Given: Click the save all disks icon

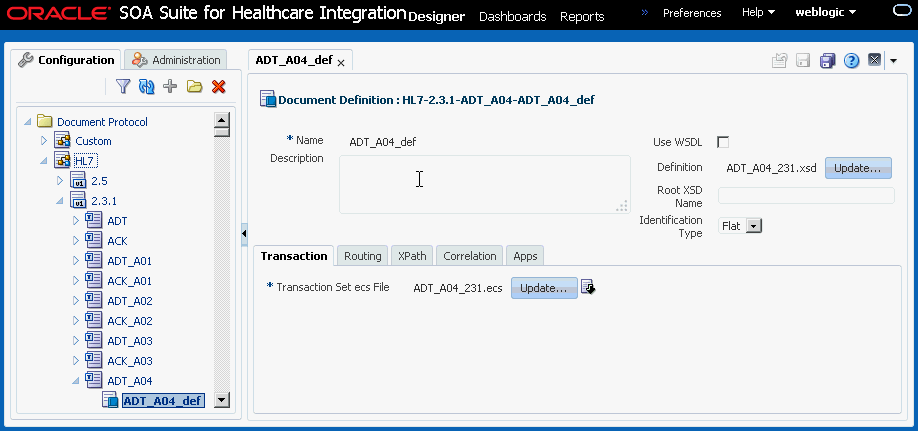Looking at the screenshot, I should coord(827,60).
